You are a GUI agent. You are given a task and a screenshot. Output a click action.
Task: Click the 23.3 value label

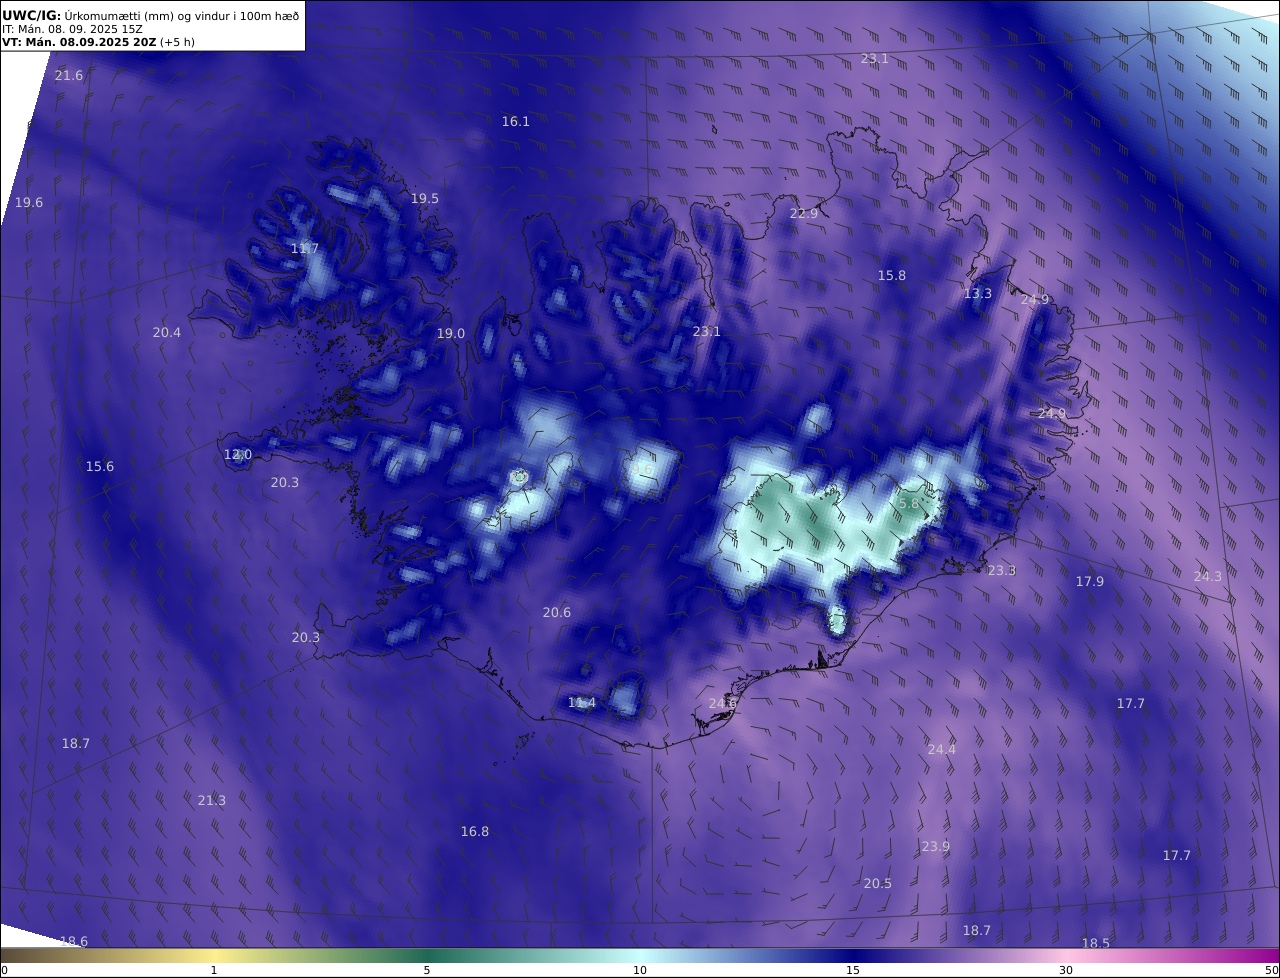(1001, 571)
